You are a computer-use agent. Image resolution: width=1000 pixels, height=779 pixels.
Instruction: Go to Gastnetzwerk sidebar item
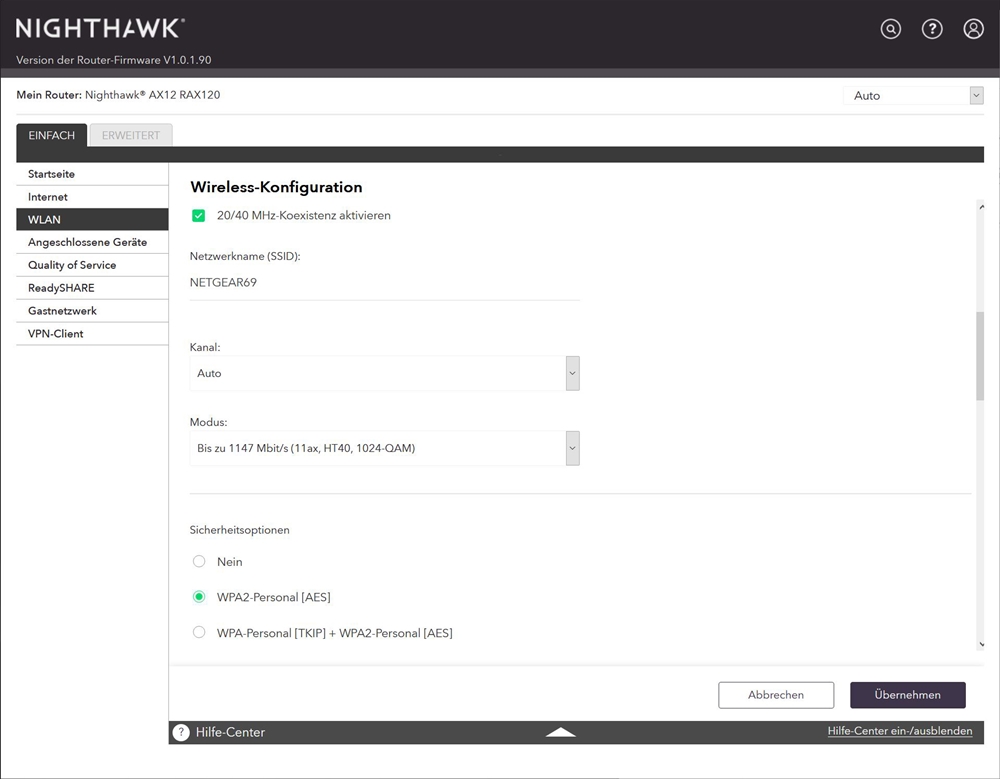click(62, 311)
